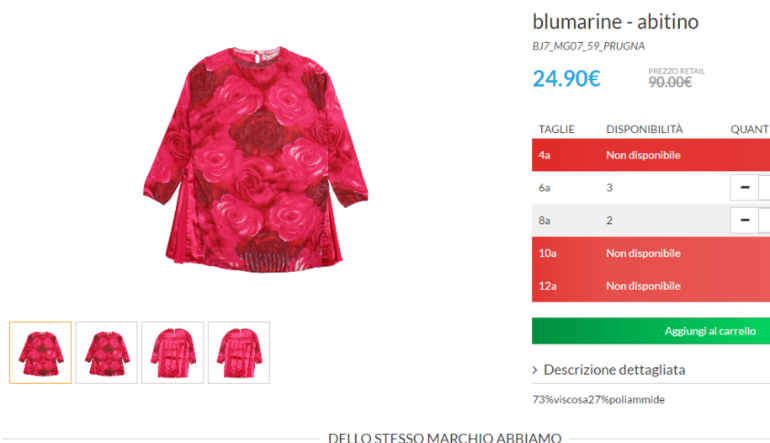Select the 6a size row label

coord(544,188)
